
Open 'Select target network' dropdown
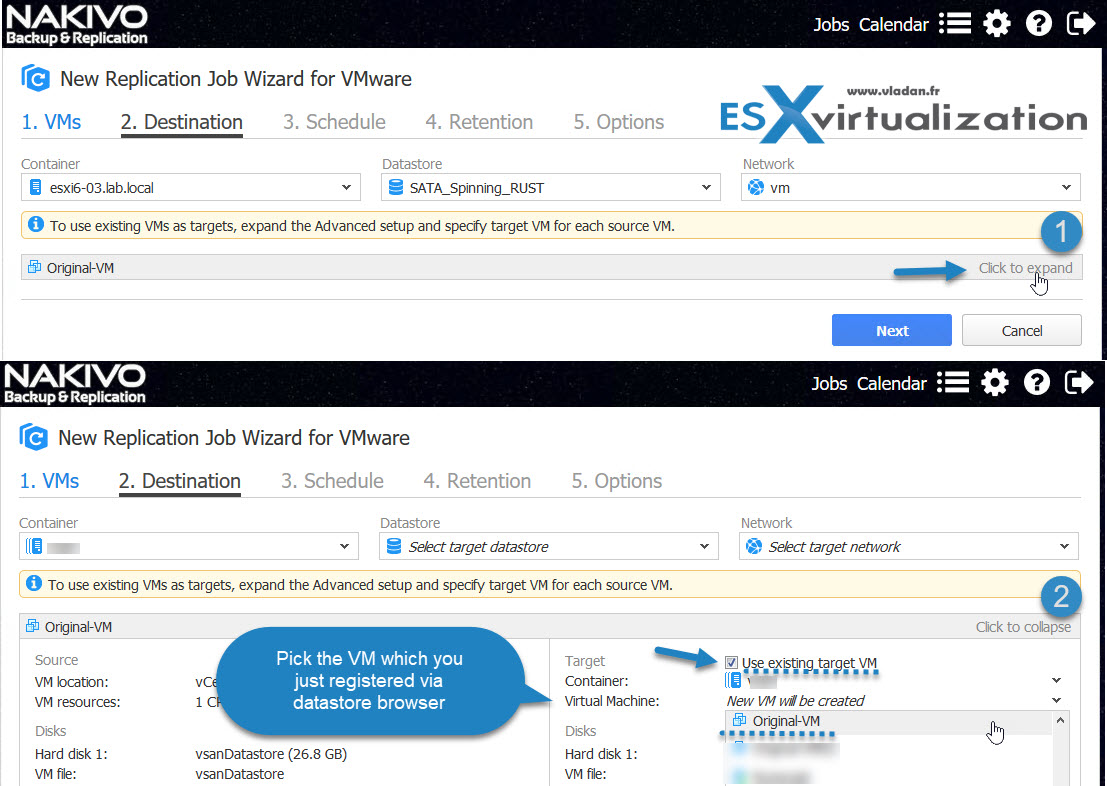click(909, 547)
